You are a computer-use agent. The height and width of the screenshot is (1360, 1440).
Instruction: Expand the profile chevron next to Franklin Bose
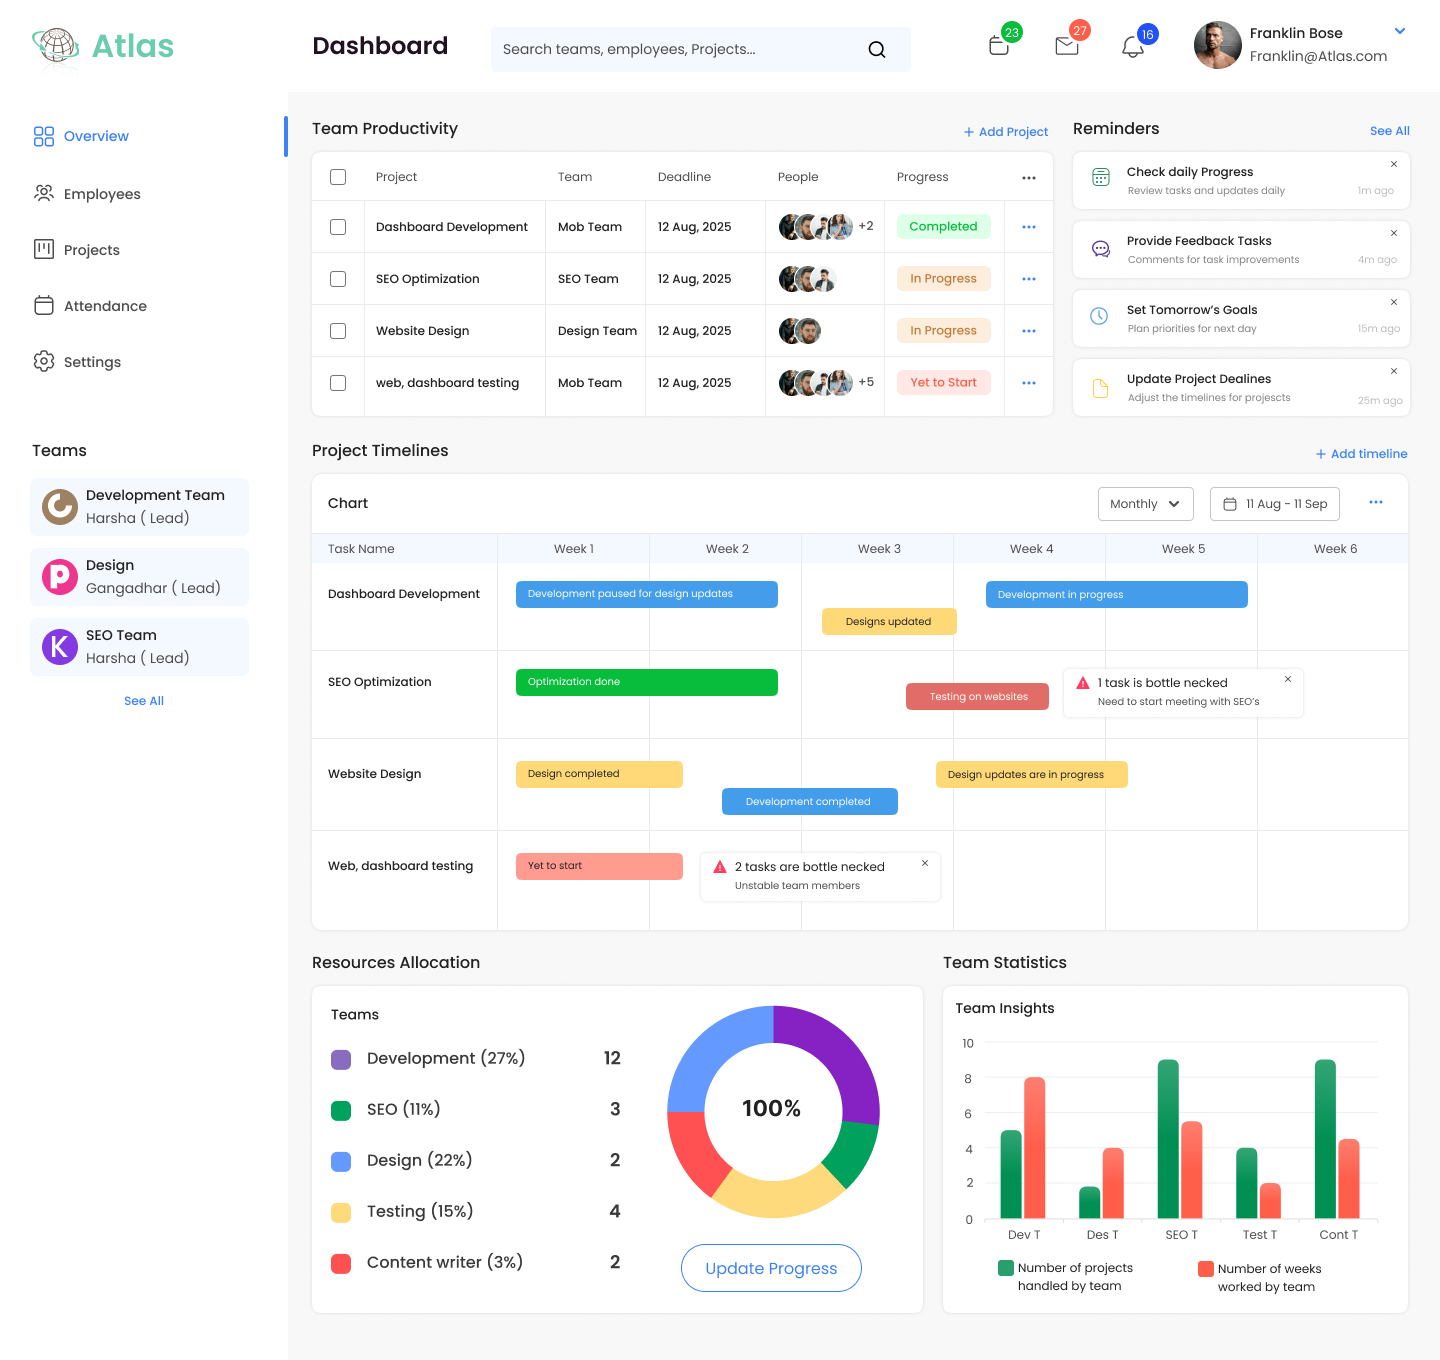[1399, 31]
